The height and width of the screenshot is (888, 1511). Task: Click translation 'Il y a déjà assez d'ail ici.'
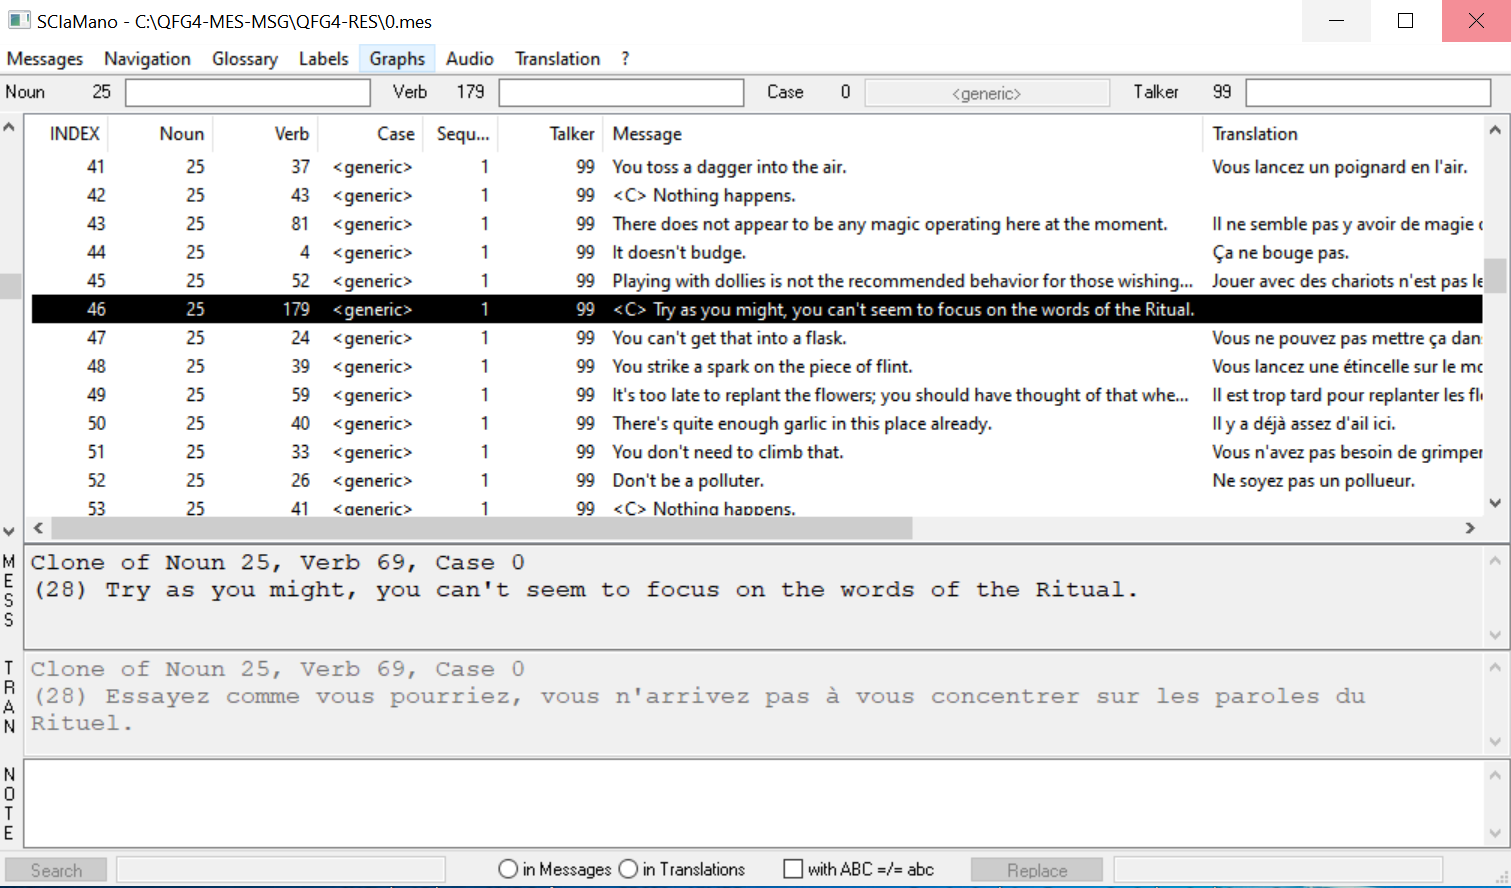(1304, 424)
